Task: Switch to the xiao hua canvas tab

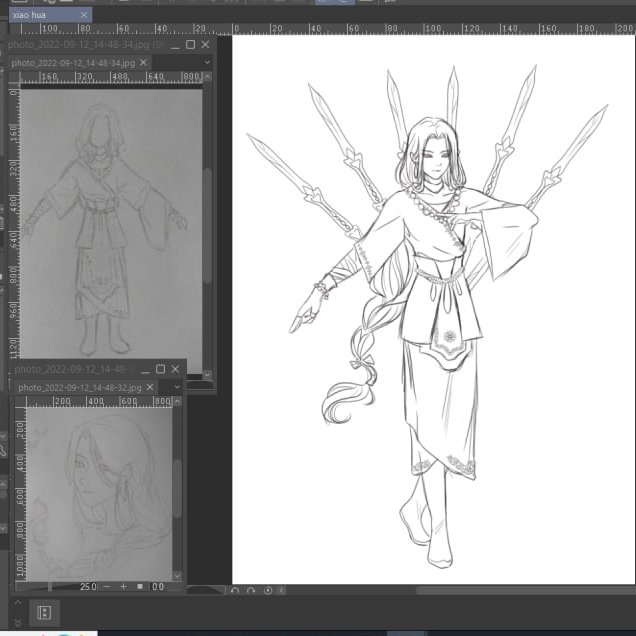Action: (x=50, y=15)
